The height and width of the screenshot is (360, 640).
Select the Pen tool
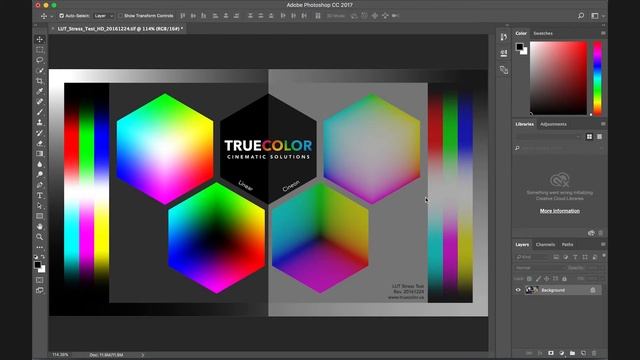click(x=40, y=185)
